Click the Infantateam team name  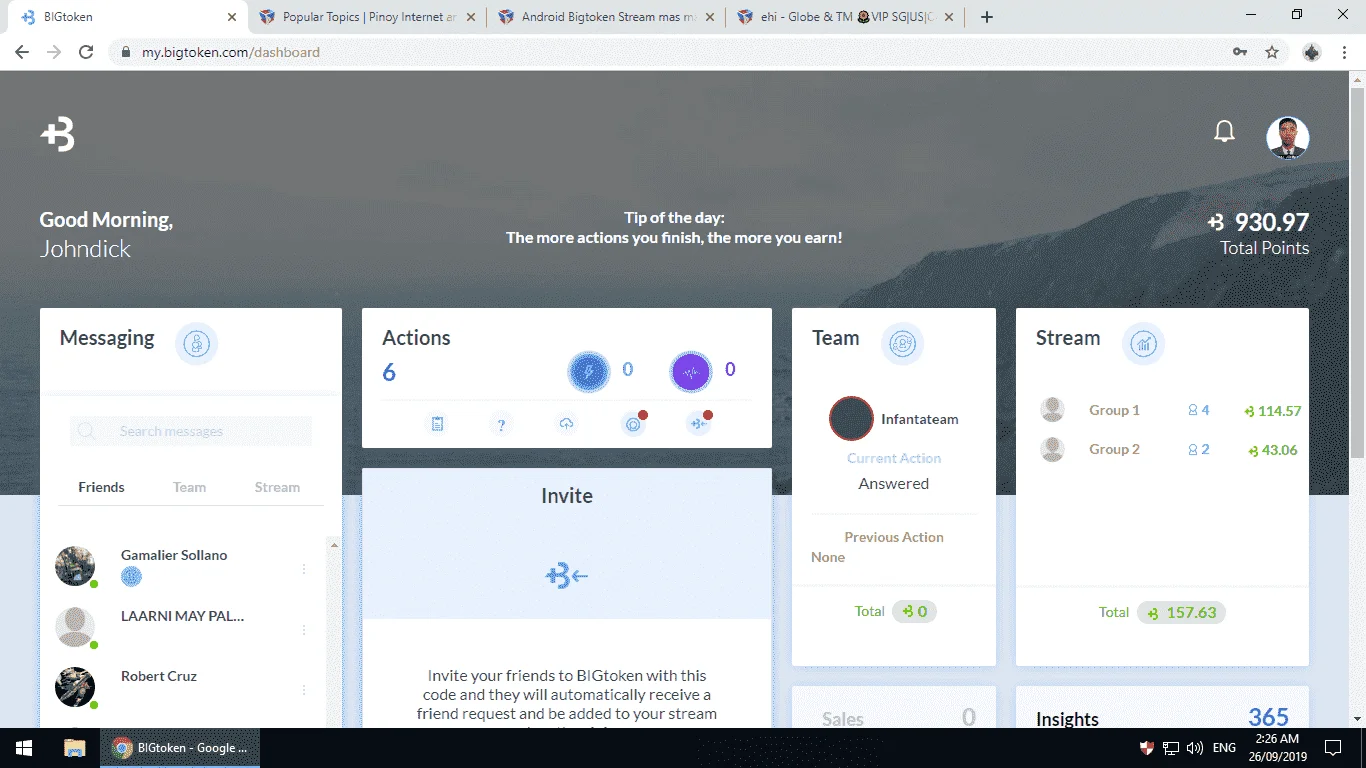pyautogui.click(x=919, y=419)
